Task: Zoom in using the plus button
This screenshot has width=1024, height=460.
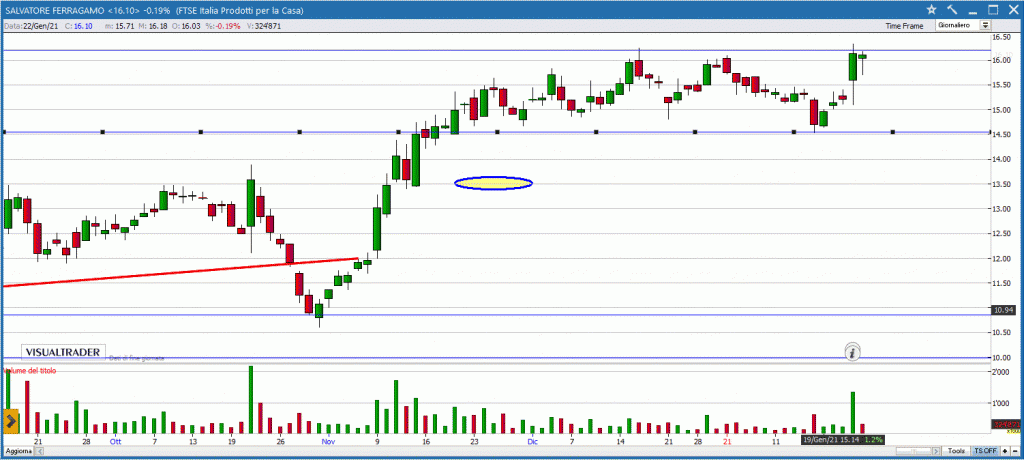Action: click(x=1004, y=452)
